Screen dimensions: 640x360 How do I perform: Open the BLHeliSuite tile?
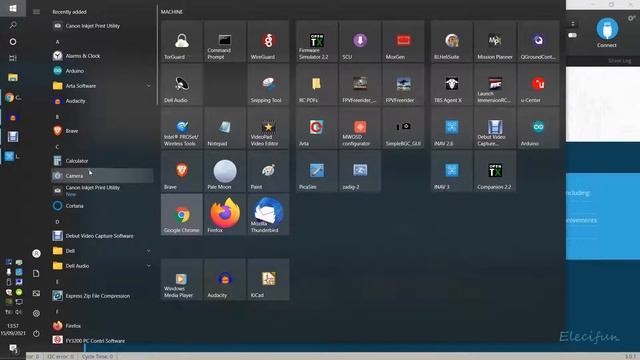[x=451, y=42]
